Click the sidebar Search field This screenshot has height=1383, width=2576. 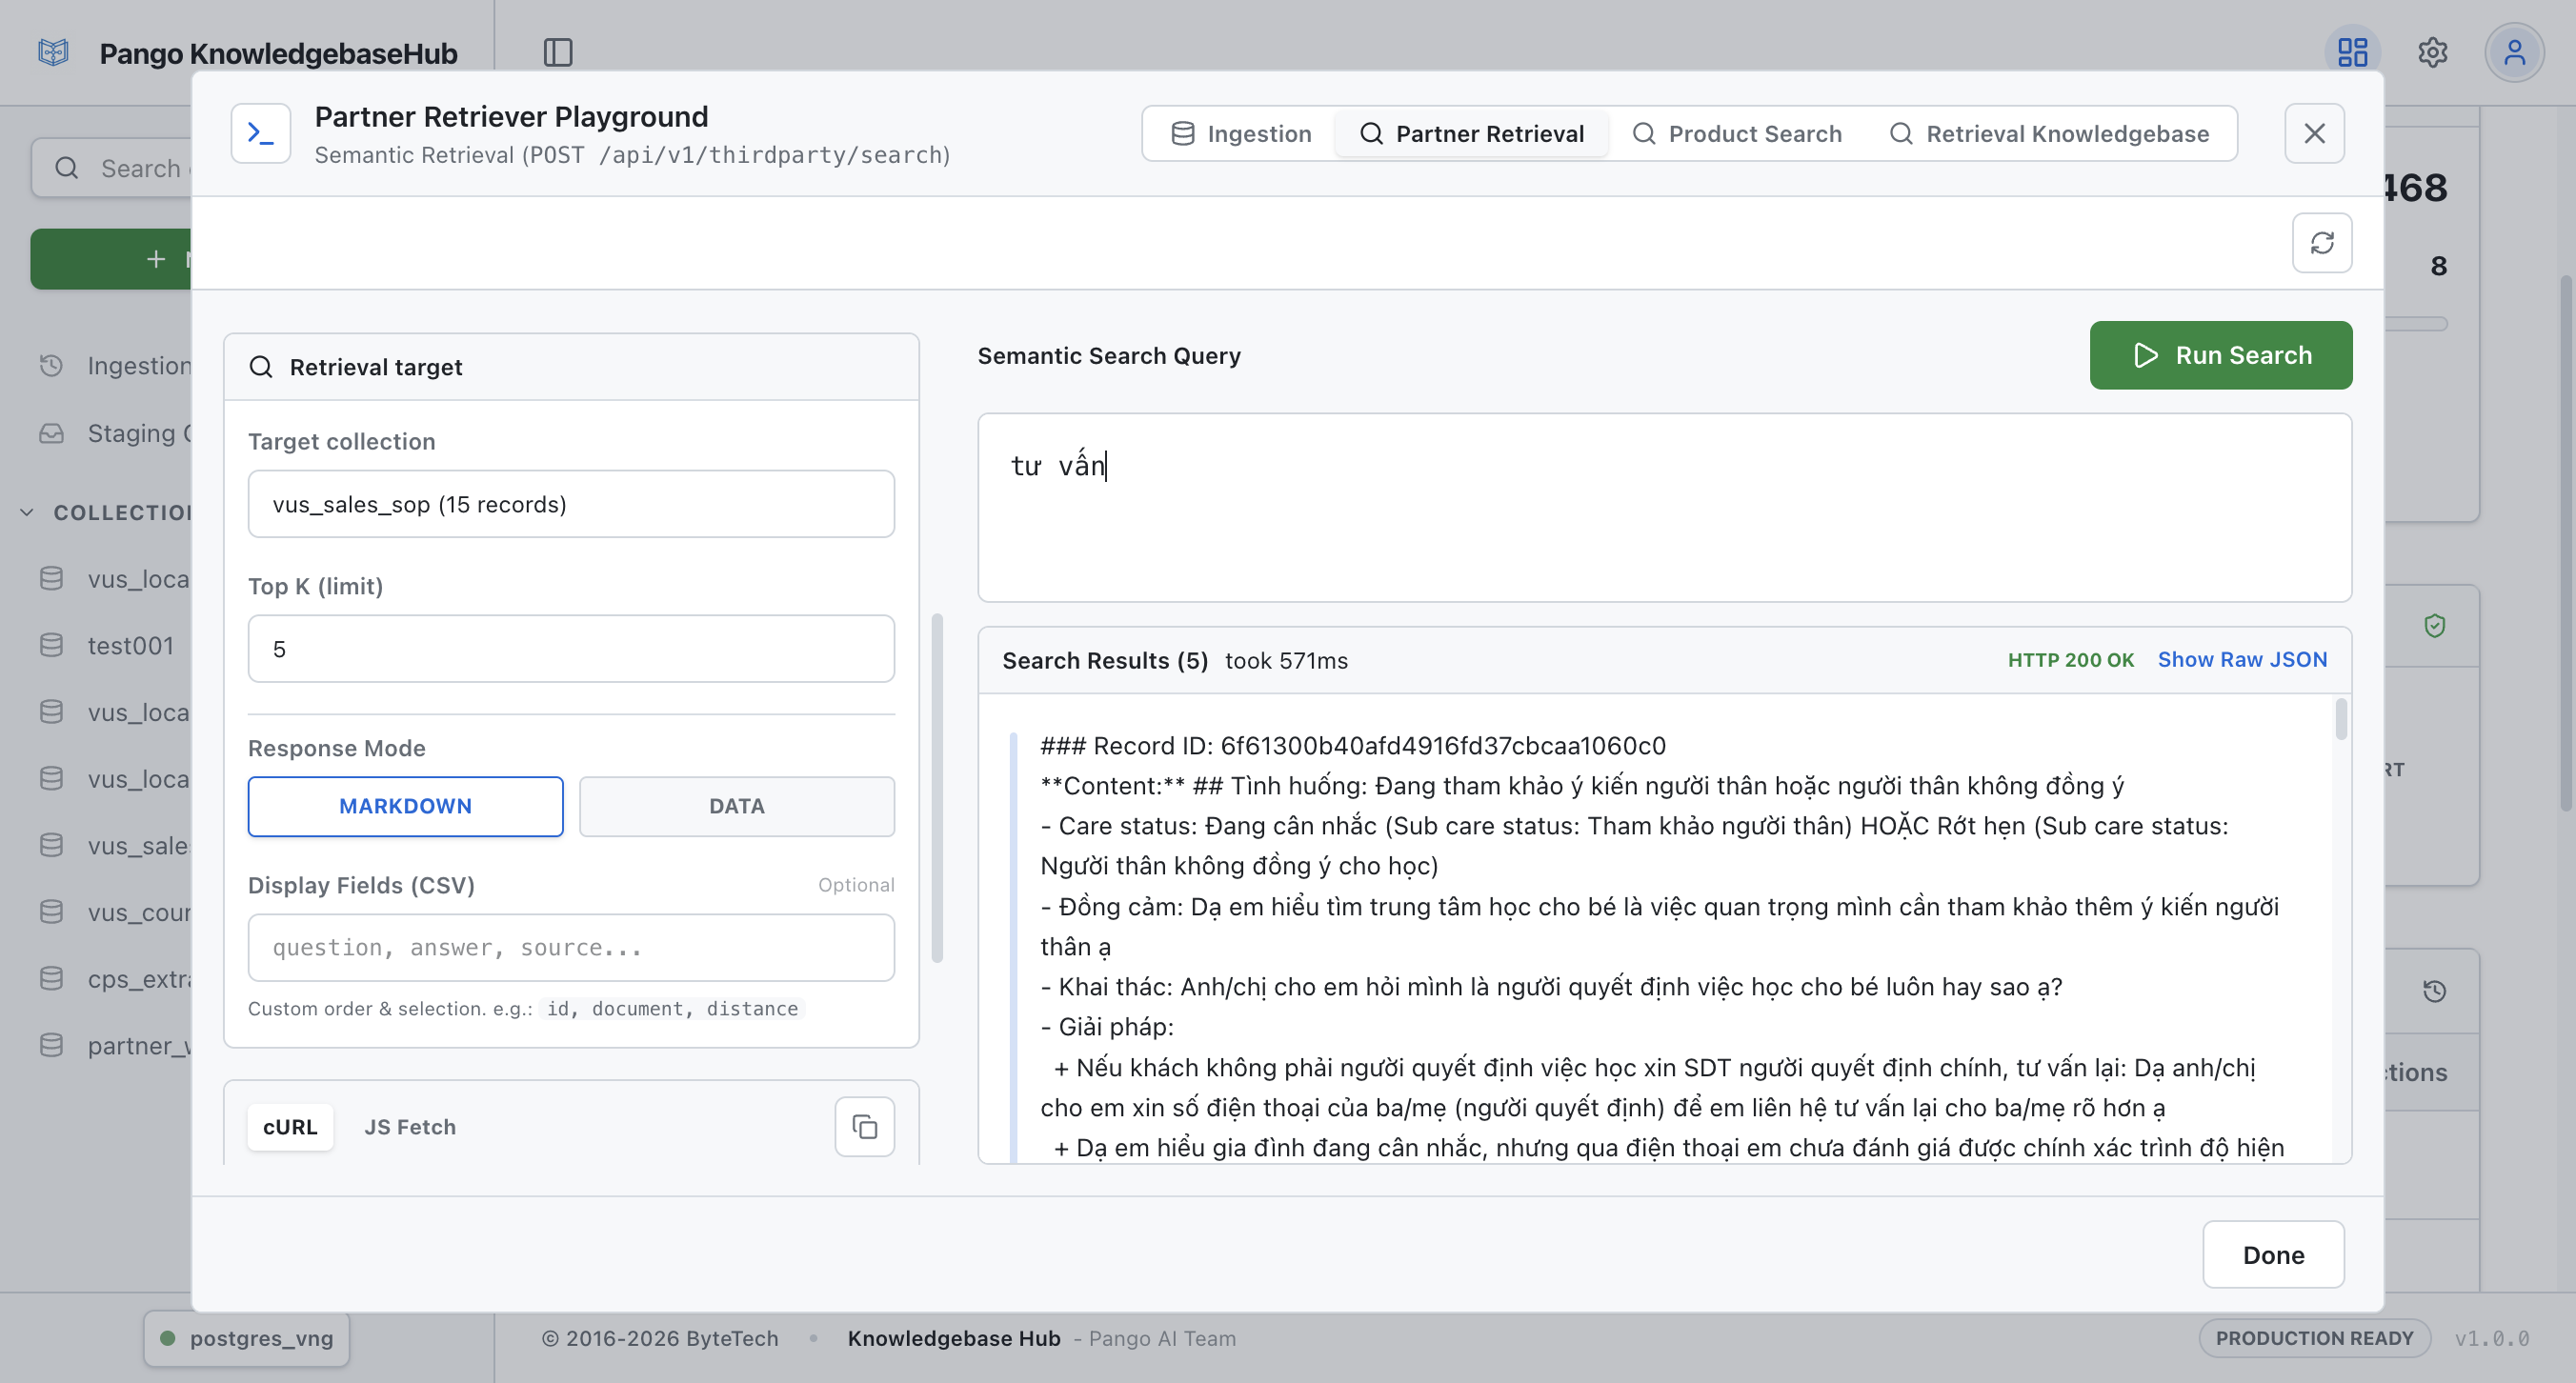pos(111,168)
